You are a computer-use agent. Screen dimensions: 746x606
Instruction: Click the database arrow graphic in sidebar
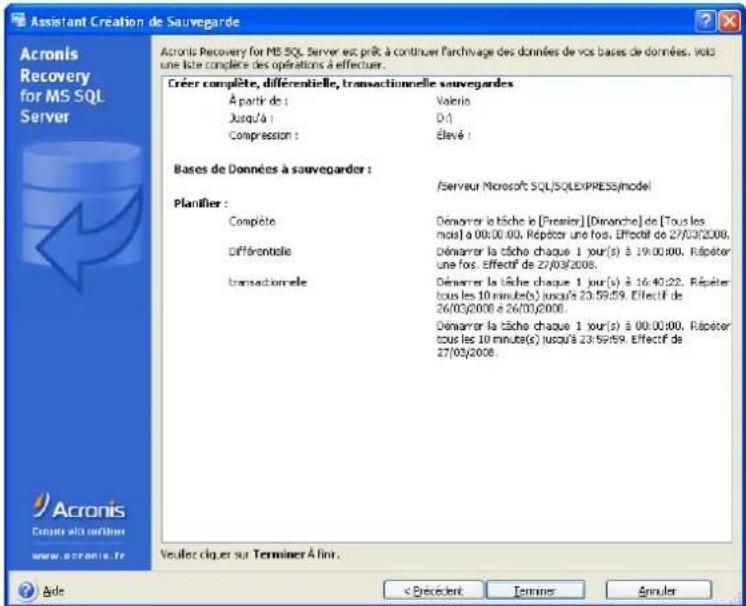(x=82, y=216)
